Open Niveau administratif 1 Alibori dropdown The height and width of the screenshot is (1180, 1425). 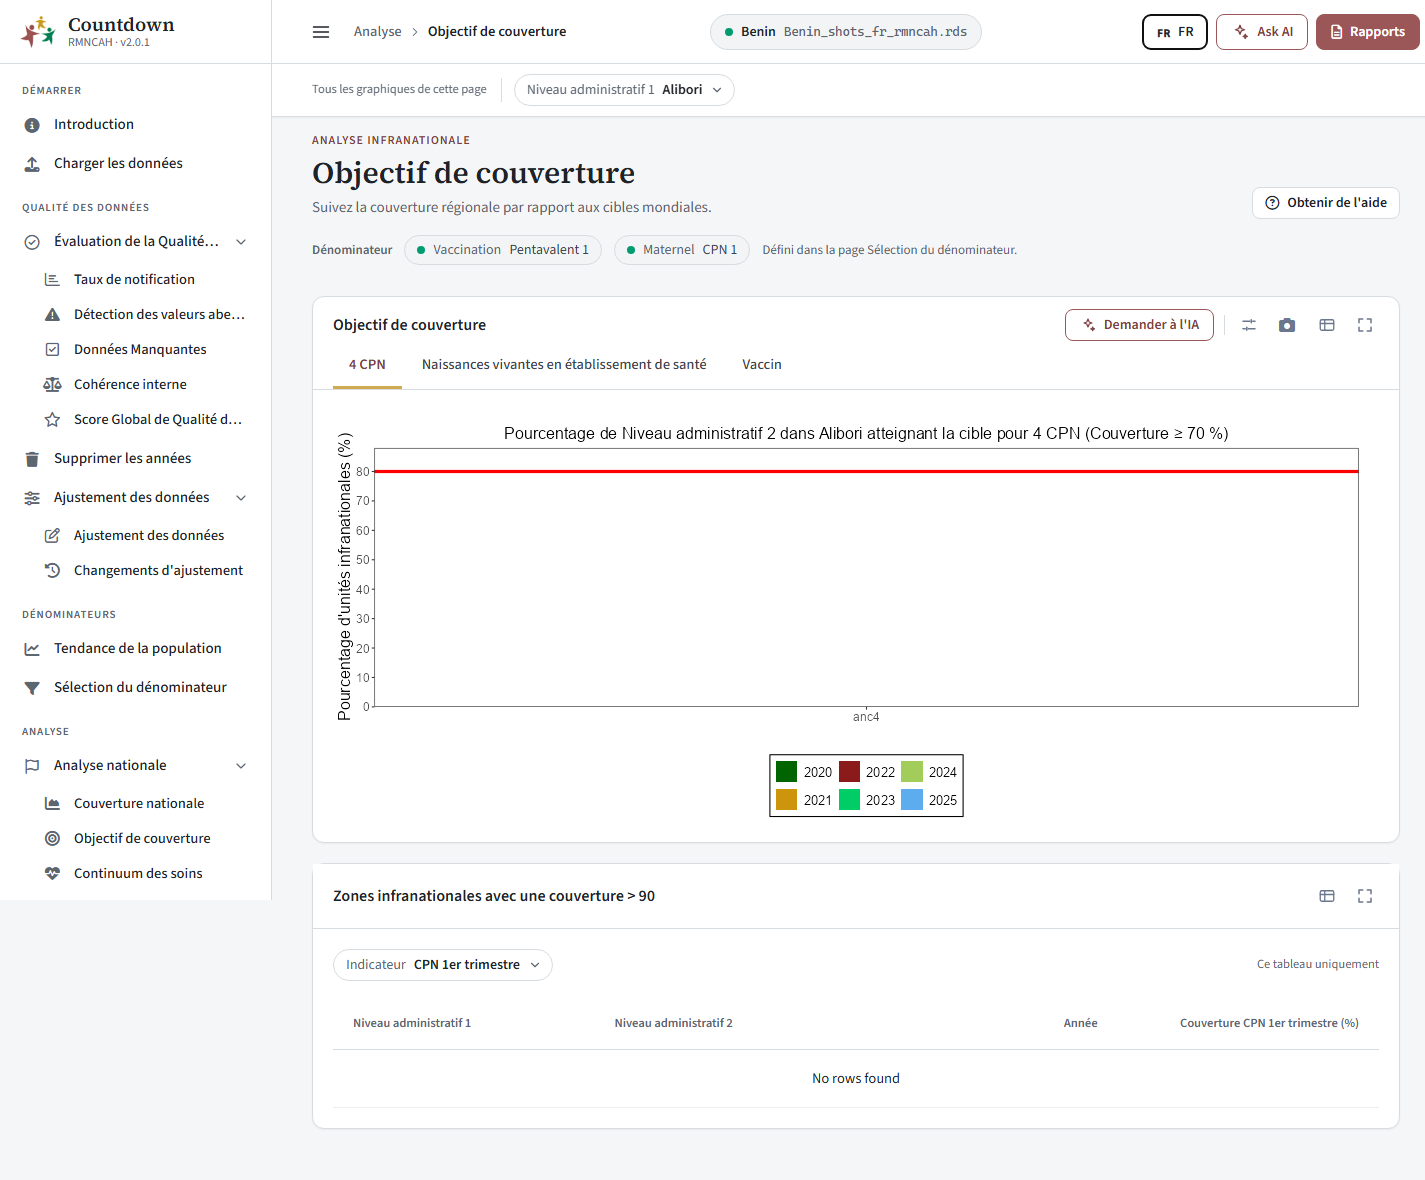624,90
